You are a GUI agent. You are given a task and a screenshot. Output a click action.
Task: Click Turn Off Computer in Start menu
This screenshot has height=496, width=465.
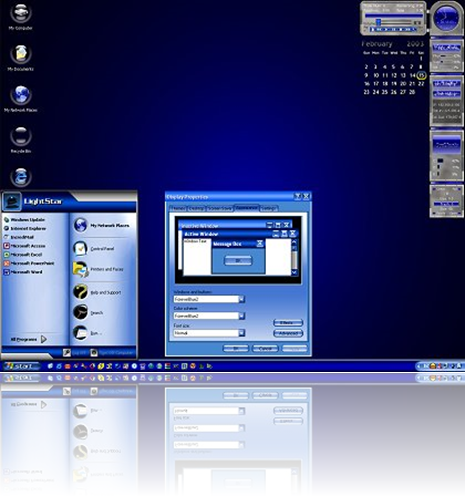pyautogui.click(x=112, y=352)
